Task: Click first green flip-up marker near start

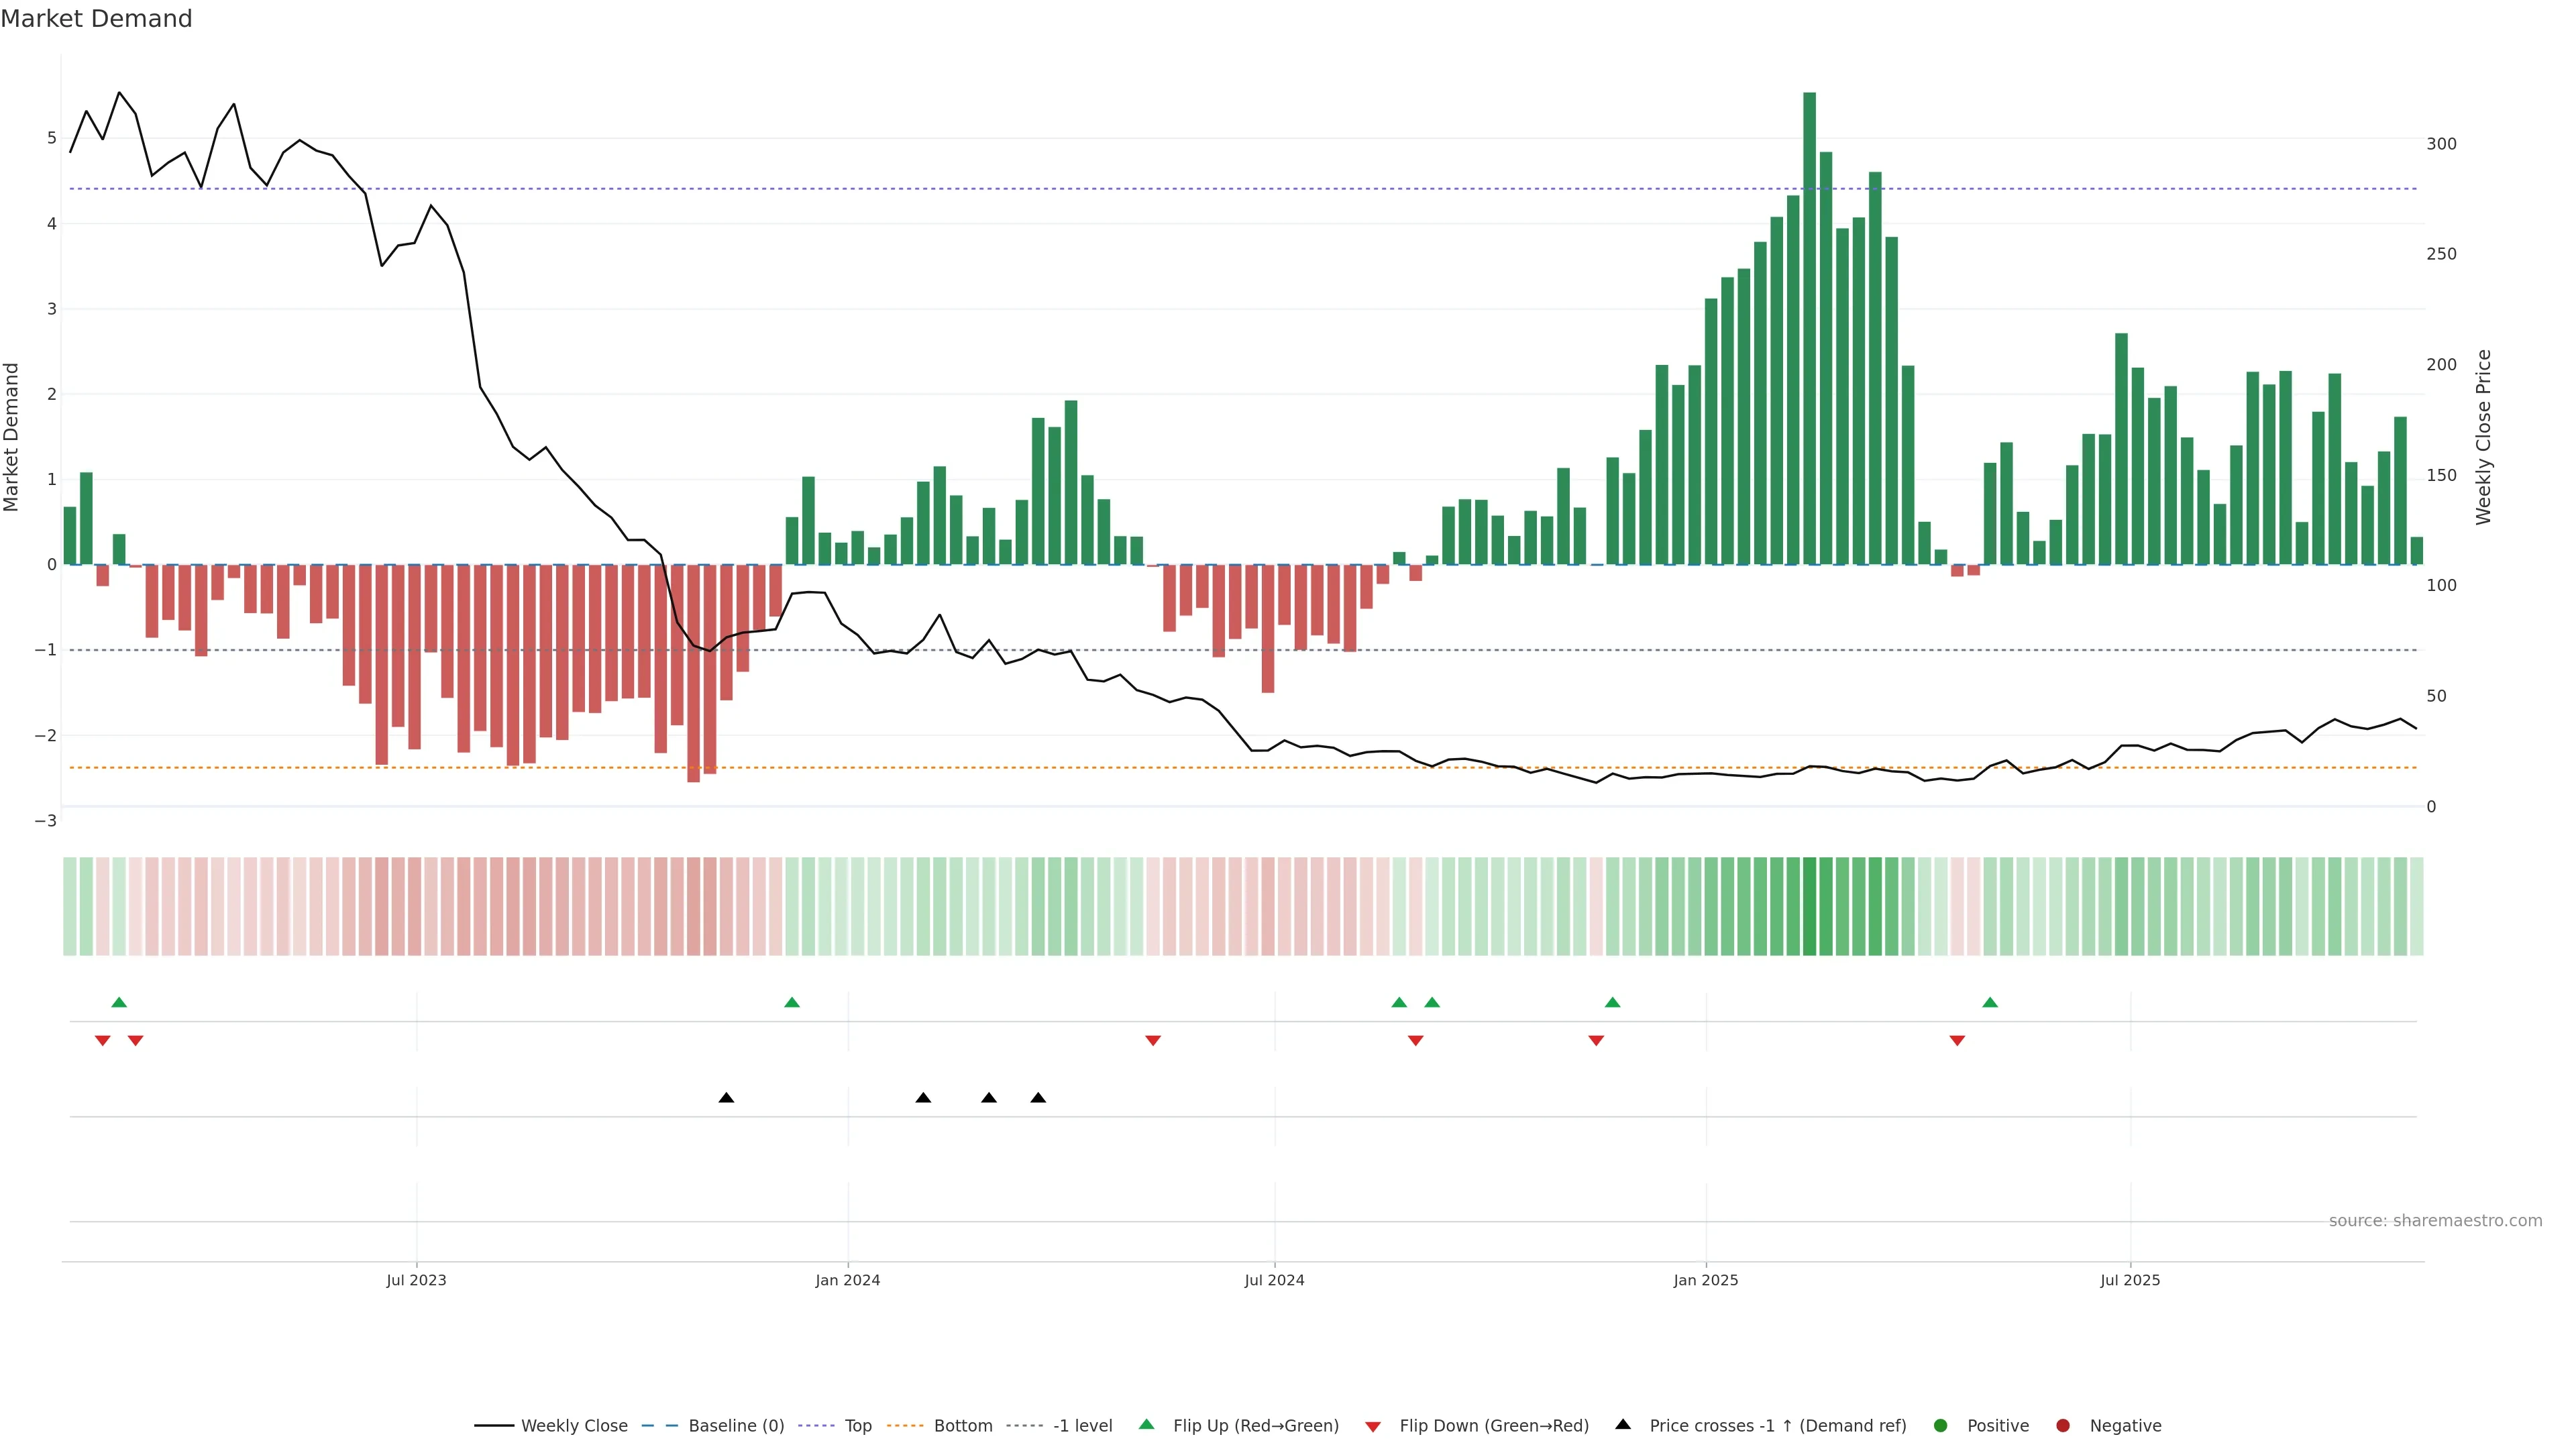Action: point(119,1003)
